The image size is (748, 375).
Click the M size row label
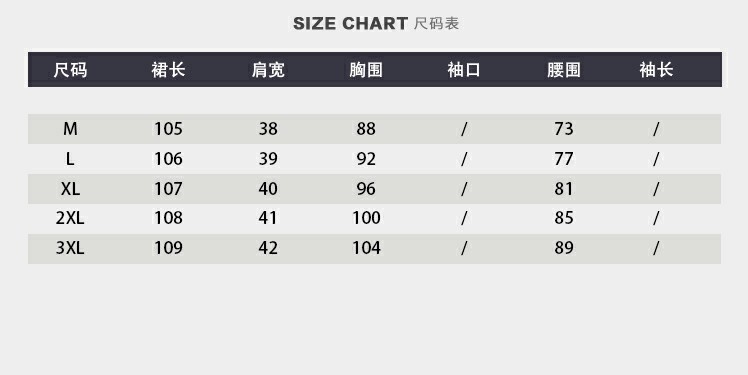70,129
